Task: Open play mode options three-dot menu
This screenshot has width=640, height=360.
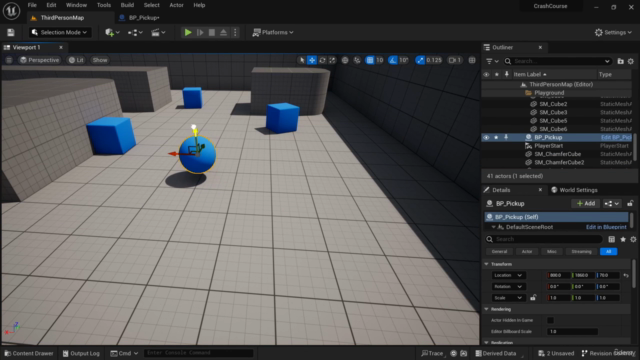Action: 235,32
